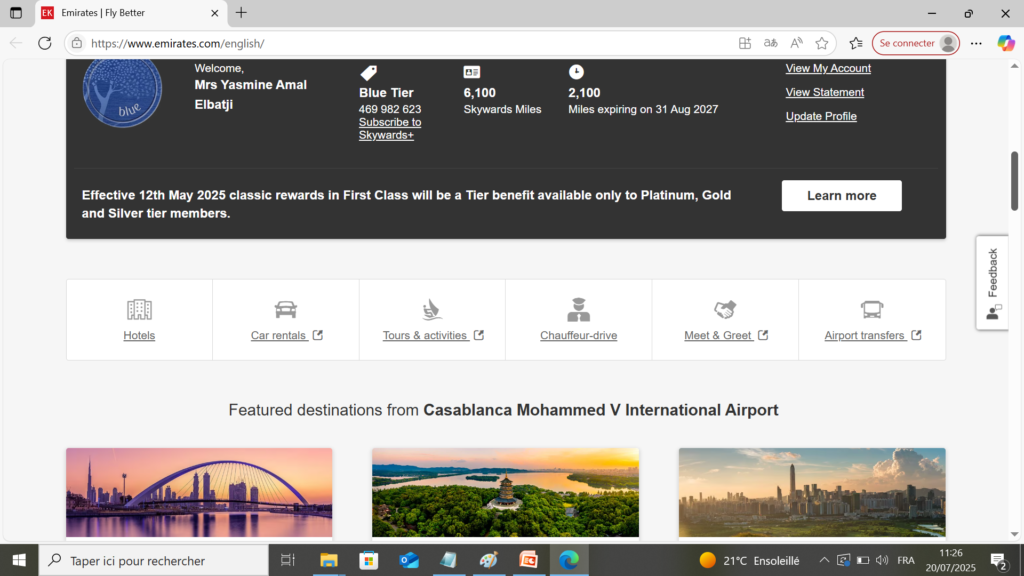Open the favorites list icon
The image size is (1024, 576).
coord(856,43)
